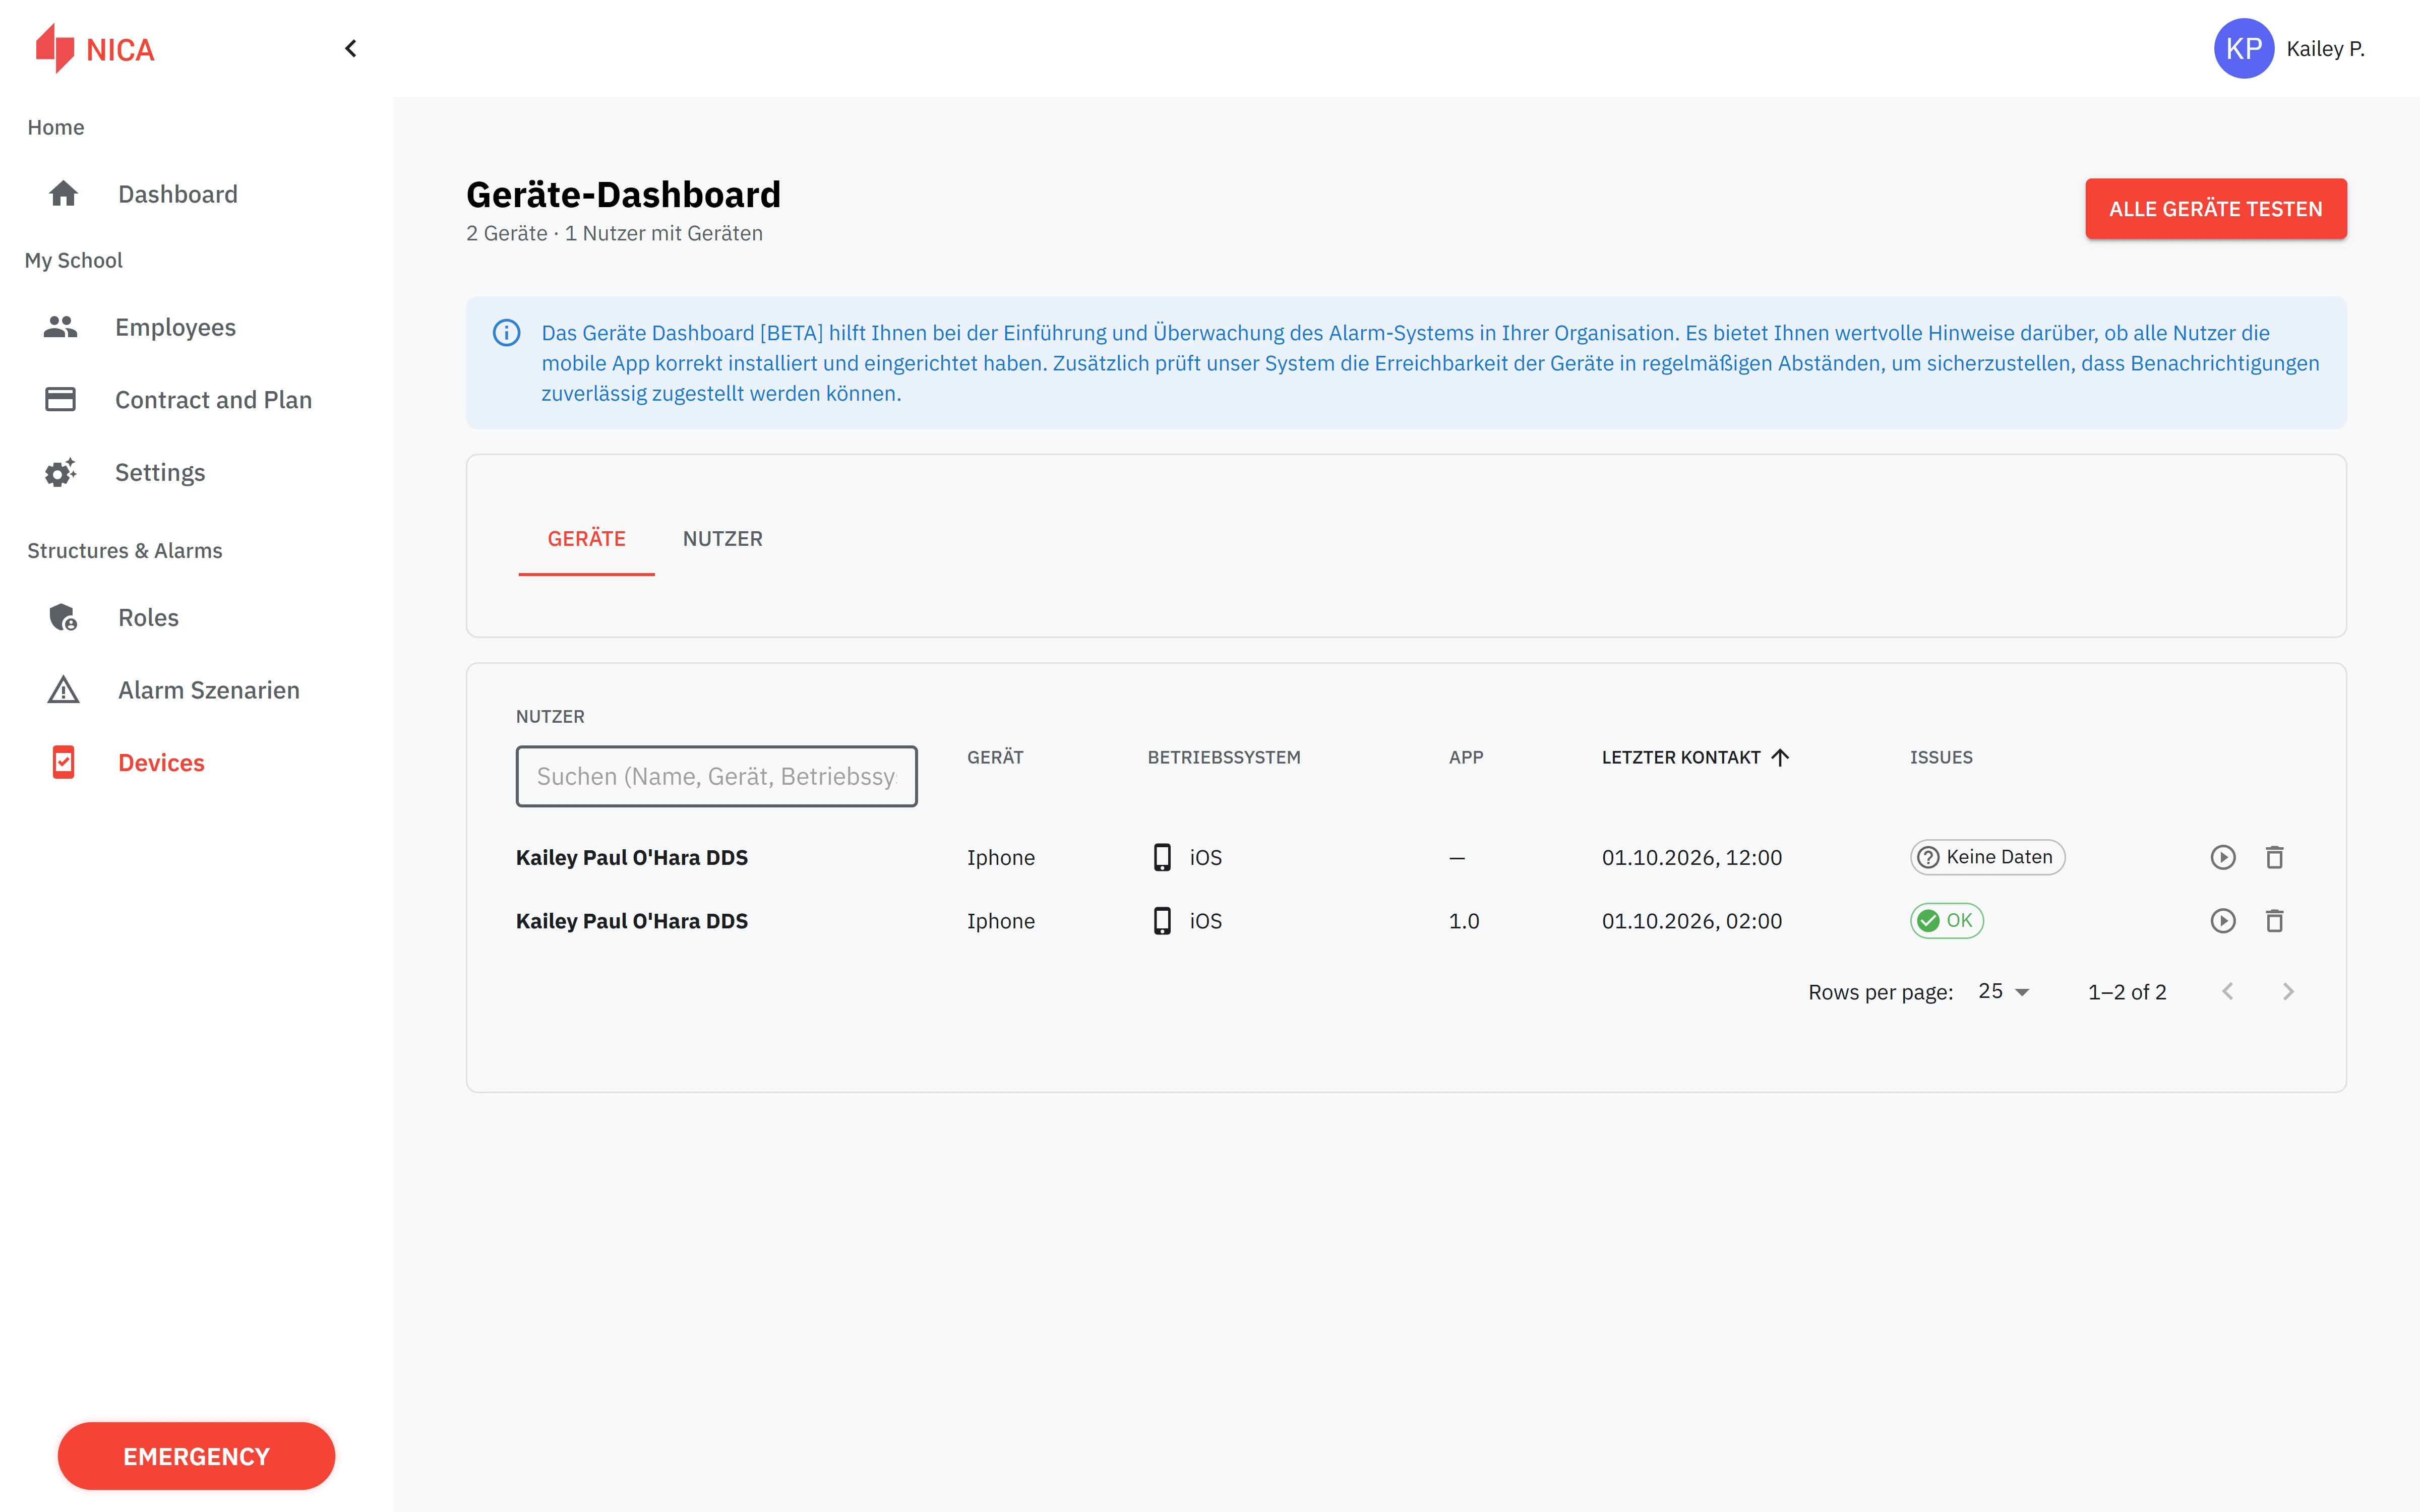Viewport: 2420px width, 1512px height.
Task: Trigger the Emergency button
Action: (196, 1456)
